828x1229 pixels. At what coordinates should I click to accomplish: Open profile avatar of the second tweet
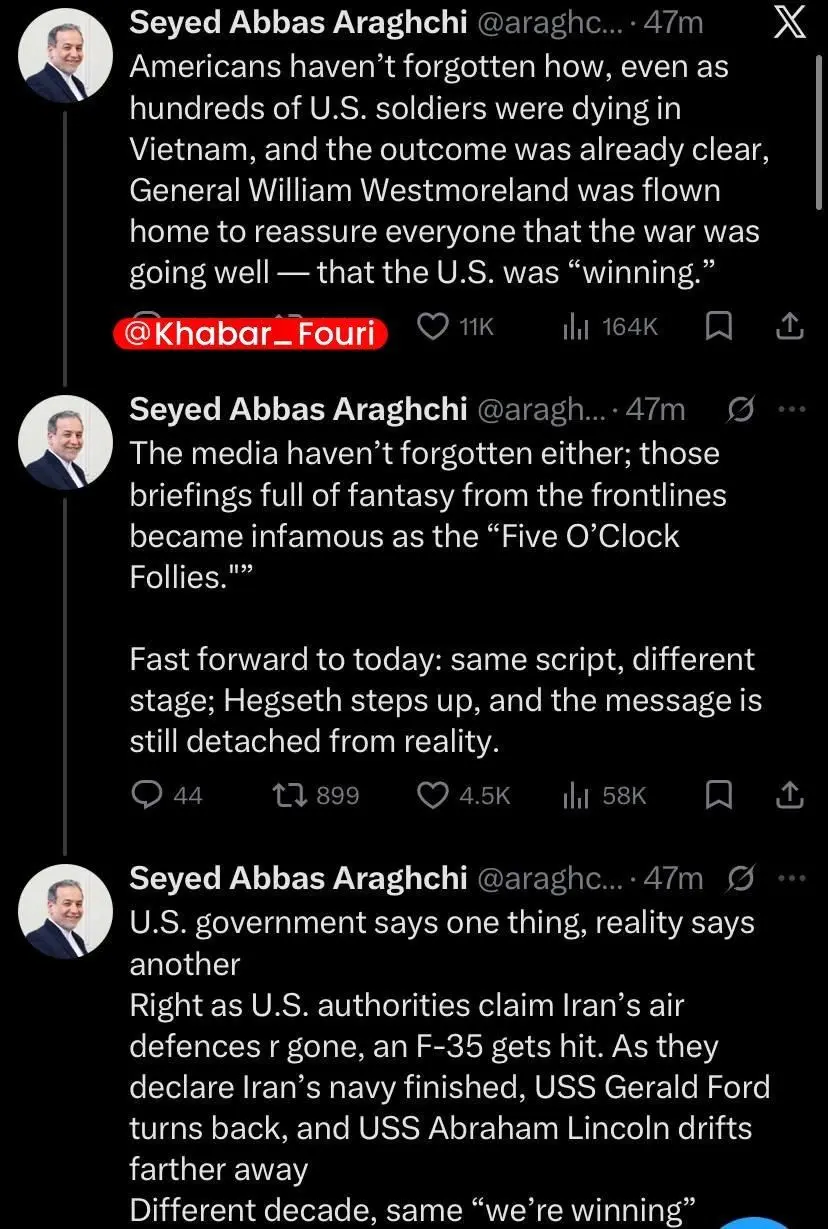67,439
